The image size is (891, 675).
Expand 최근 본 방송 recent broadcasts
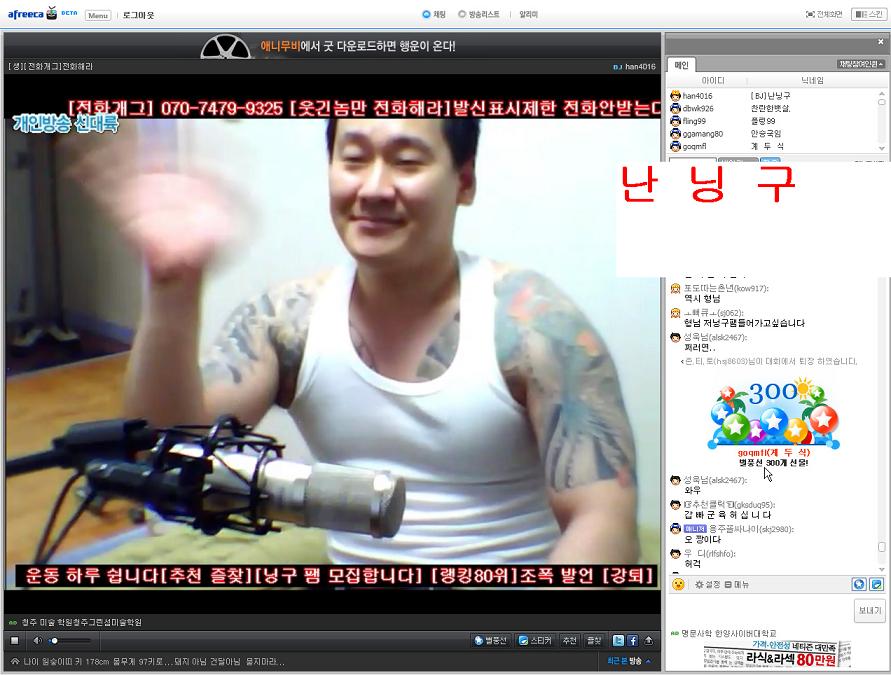point(629,661)
